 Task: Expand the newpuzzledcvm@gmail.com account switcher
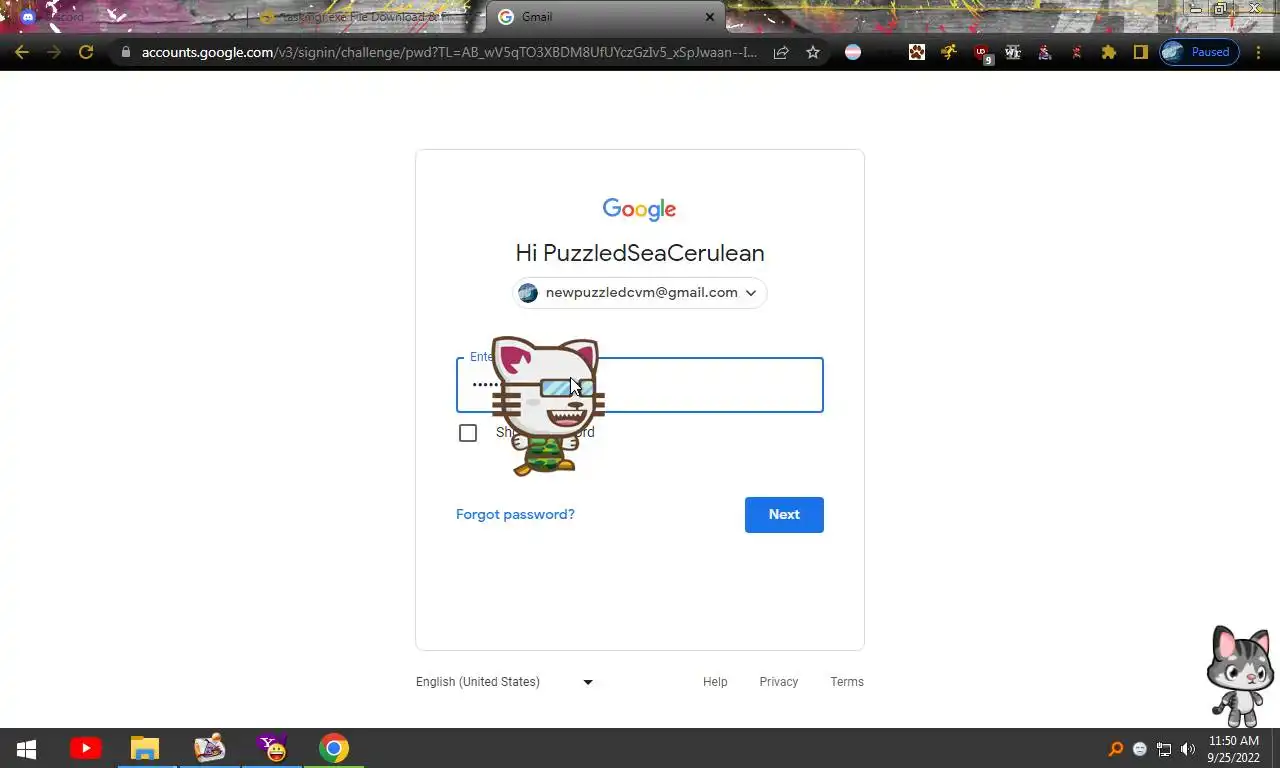coord(640,293)
